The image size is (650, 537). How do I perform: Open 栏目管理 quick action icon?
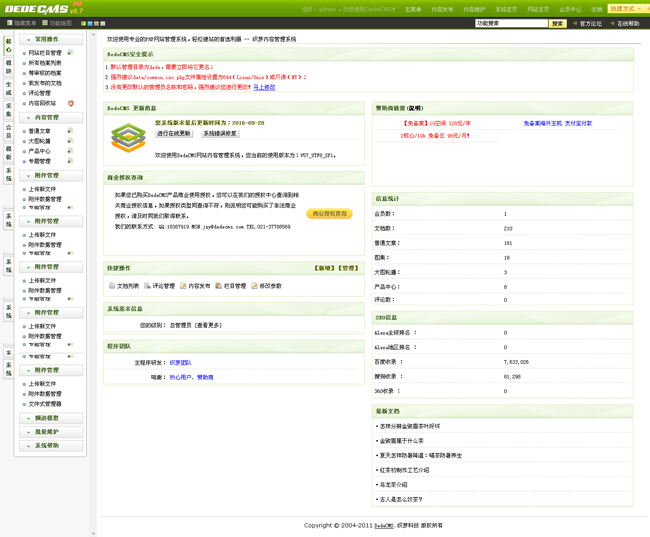pos(218,286)
